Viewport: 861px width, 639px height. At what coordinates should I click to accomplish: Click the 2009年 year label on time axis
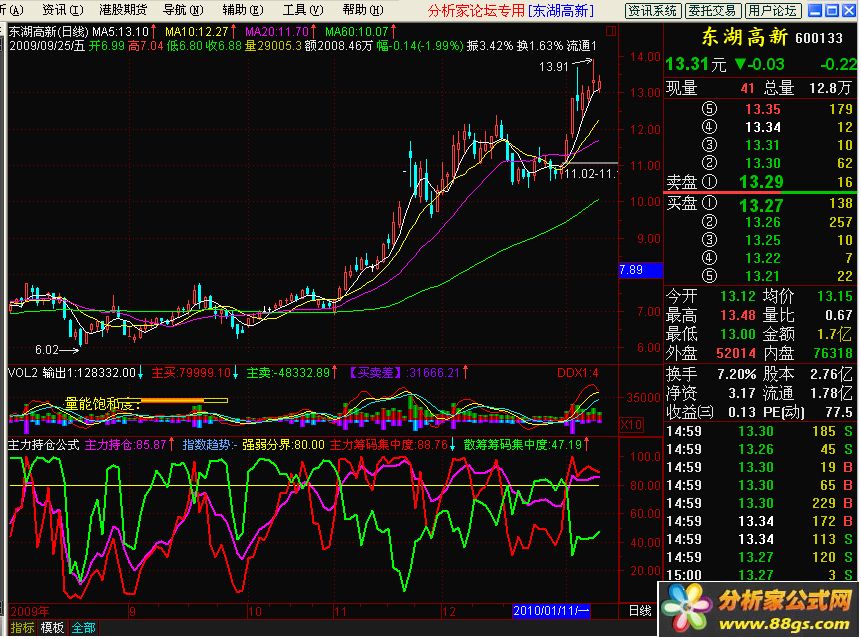(x=30, y=611)
